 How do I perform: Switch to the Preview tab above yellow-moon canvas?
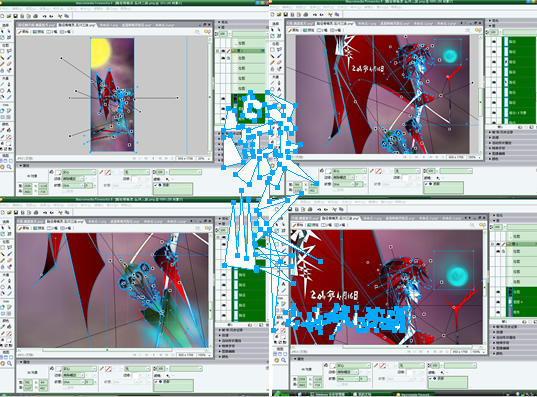click(x=38, y=32)
